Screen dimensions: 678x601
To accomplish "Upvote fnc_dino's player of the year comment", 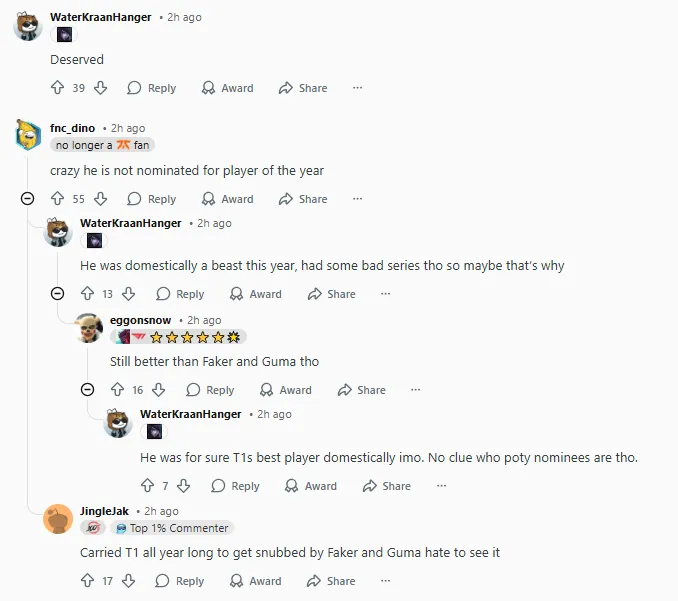I will (58, 199).
